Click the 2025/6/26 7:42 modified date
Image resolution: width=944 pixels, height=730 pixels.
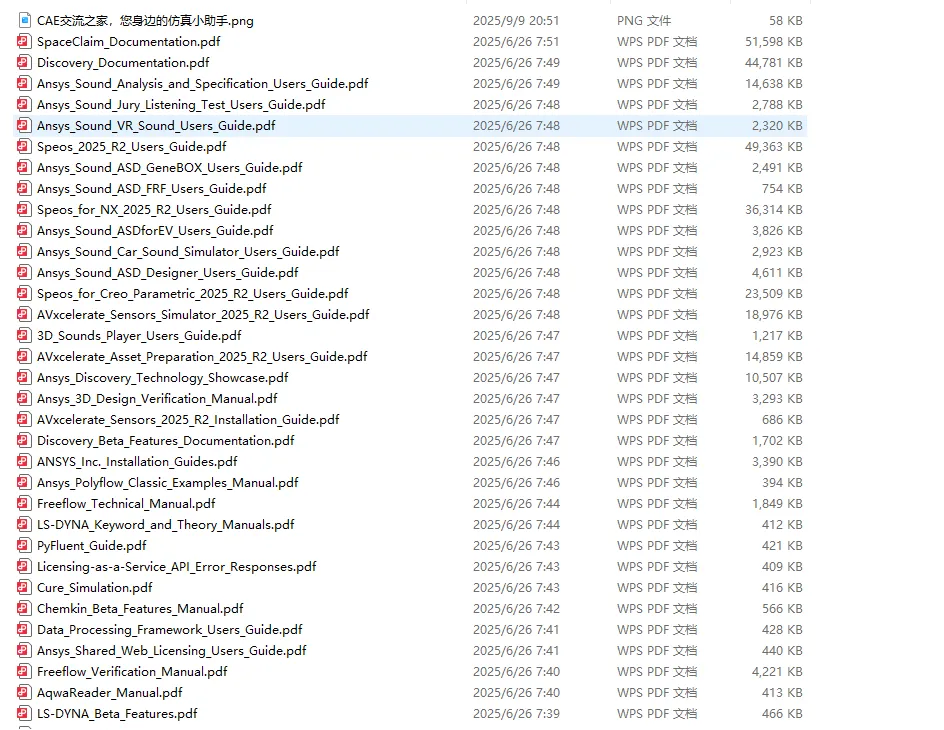(516, 608)
